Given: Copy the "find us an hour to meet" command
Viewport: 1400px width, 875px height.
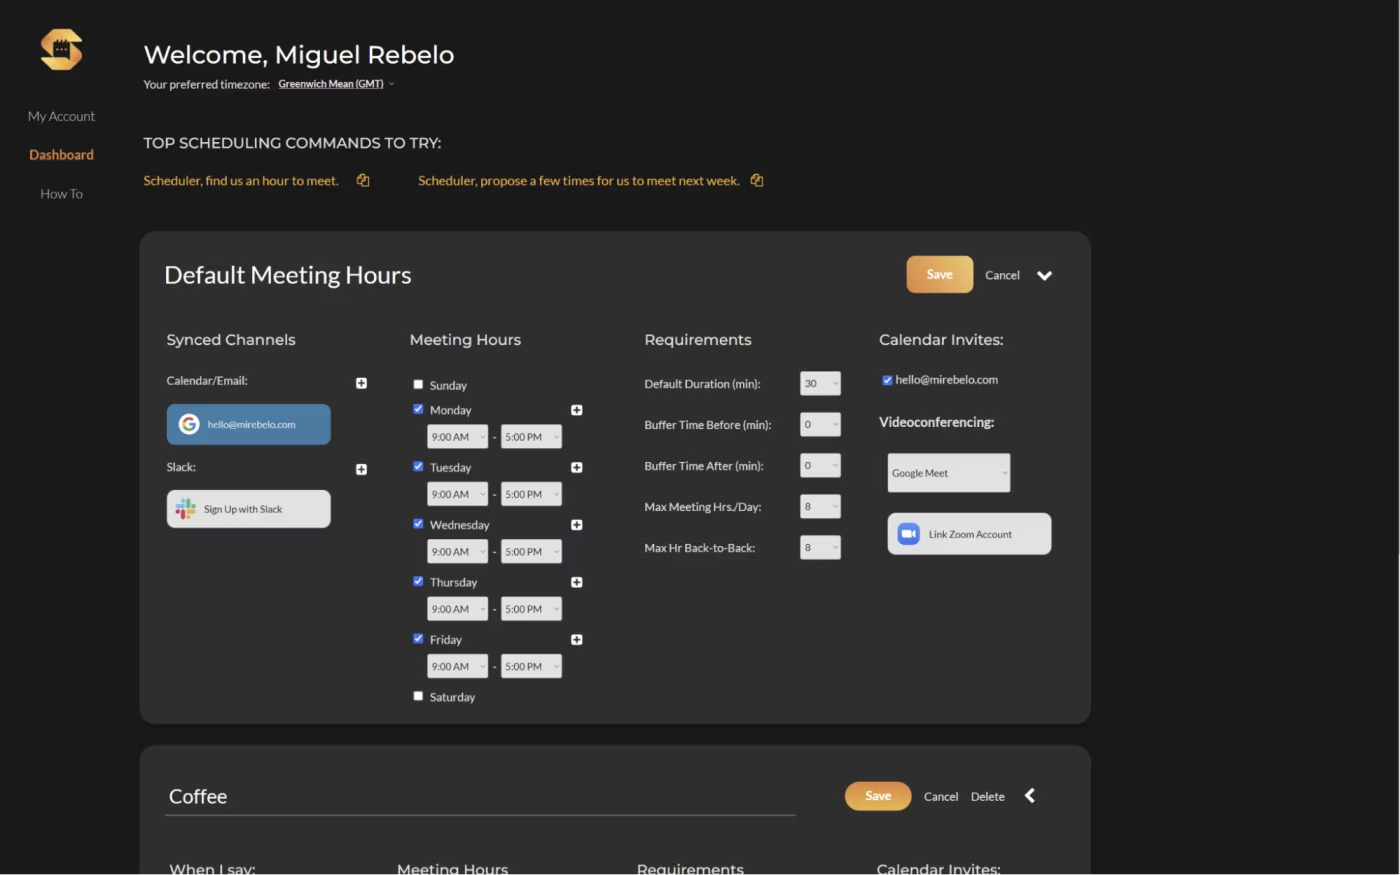Looking at the screenshot, I should (362, 180).
